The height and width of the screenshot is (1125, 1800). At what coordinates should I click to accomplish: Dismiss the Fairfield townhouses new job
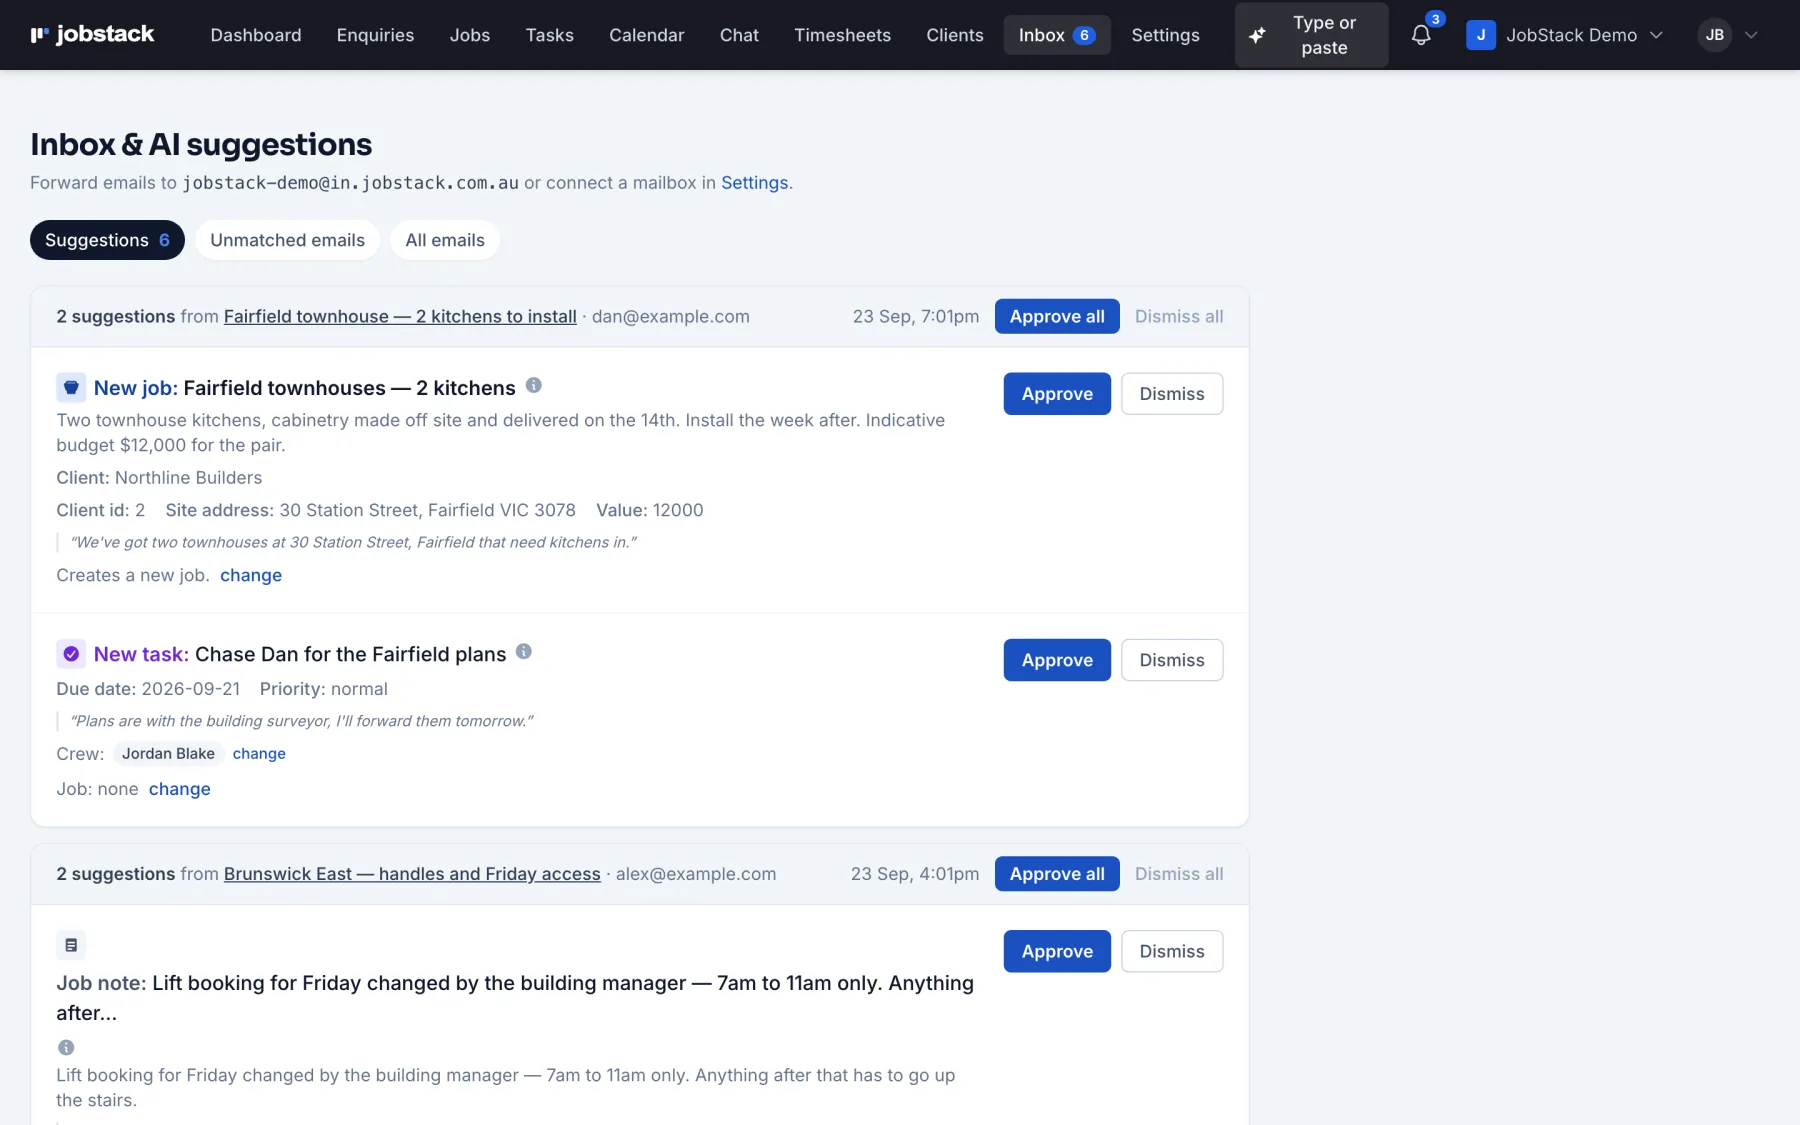(x=1172, y=394)
